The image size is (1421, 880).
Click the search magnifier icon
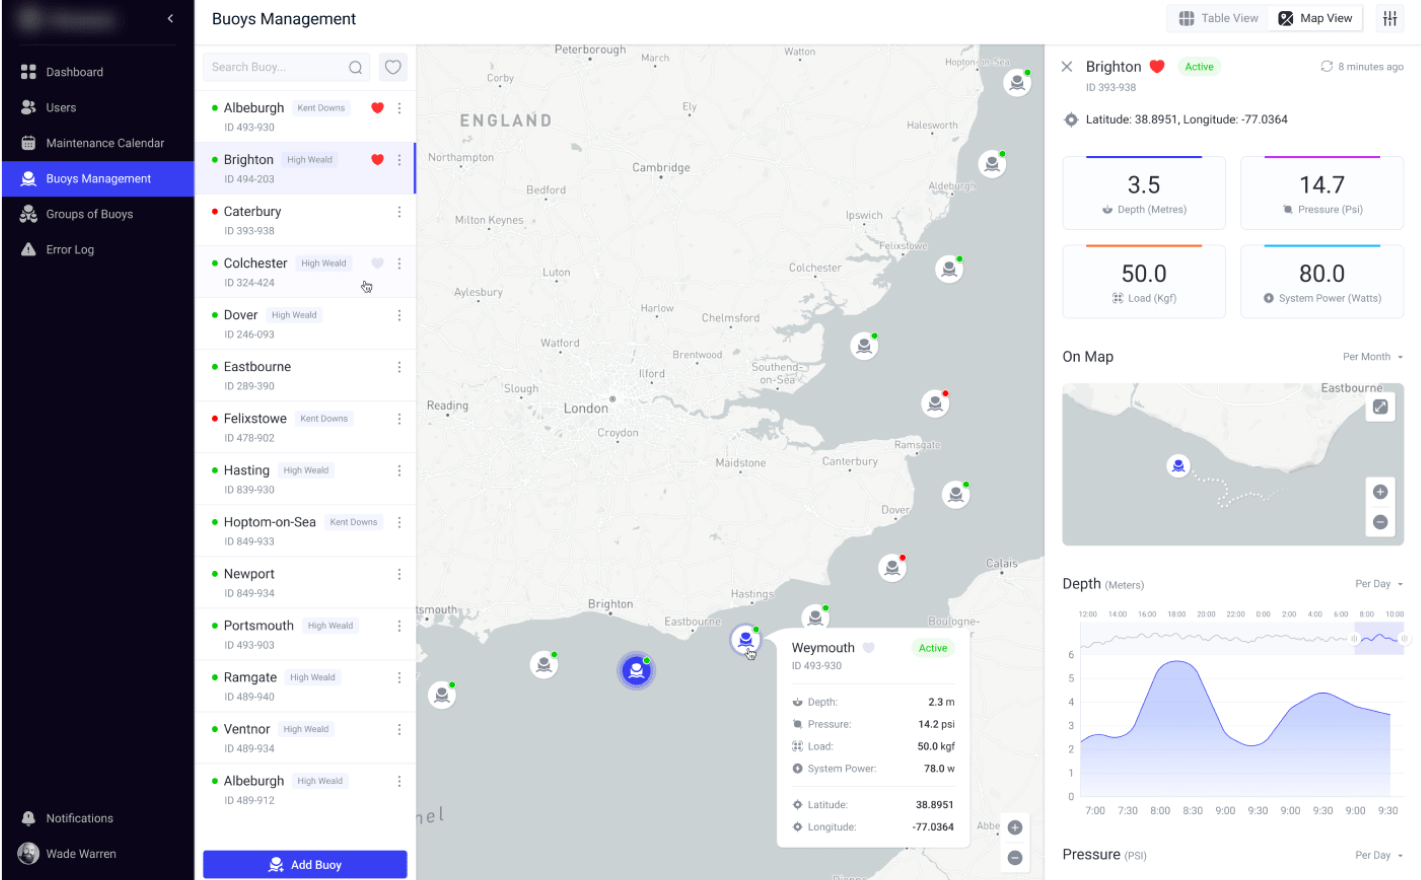[356, 67]
